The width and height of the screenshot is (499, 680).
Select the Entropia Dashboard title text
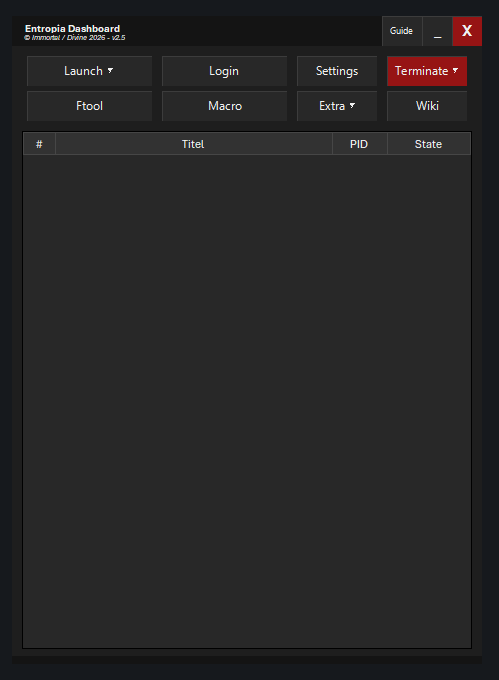(x=72, y=29)
